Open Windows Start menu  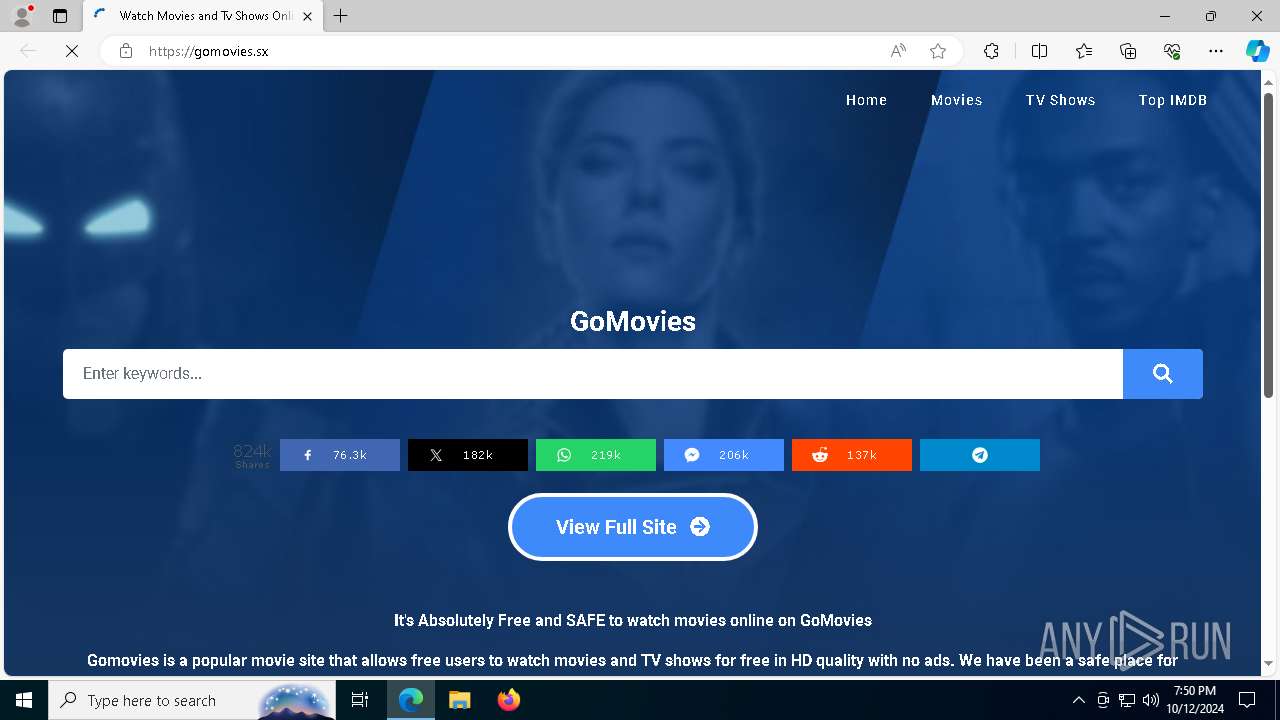point(24,700)
